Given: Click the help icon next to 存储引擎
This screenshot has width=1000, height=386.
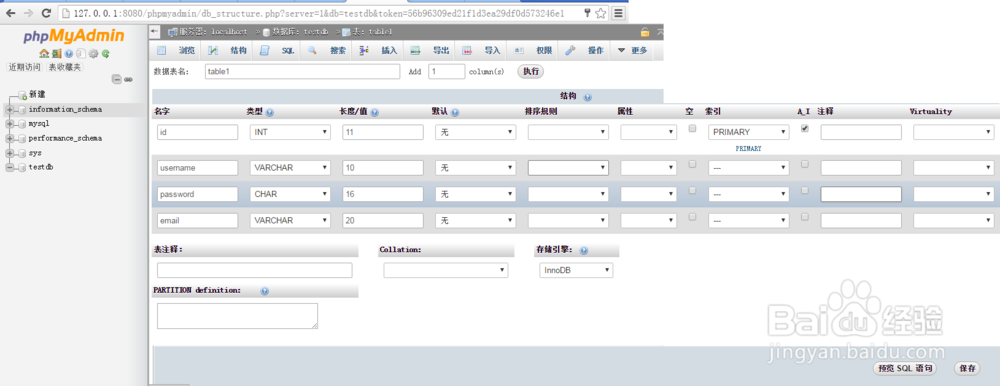Looking at the screenshot, I should 584,251.
